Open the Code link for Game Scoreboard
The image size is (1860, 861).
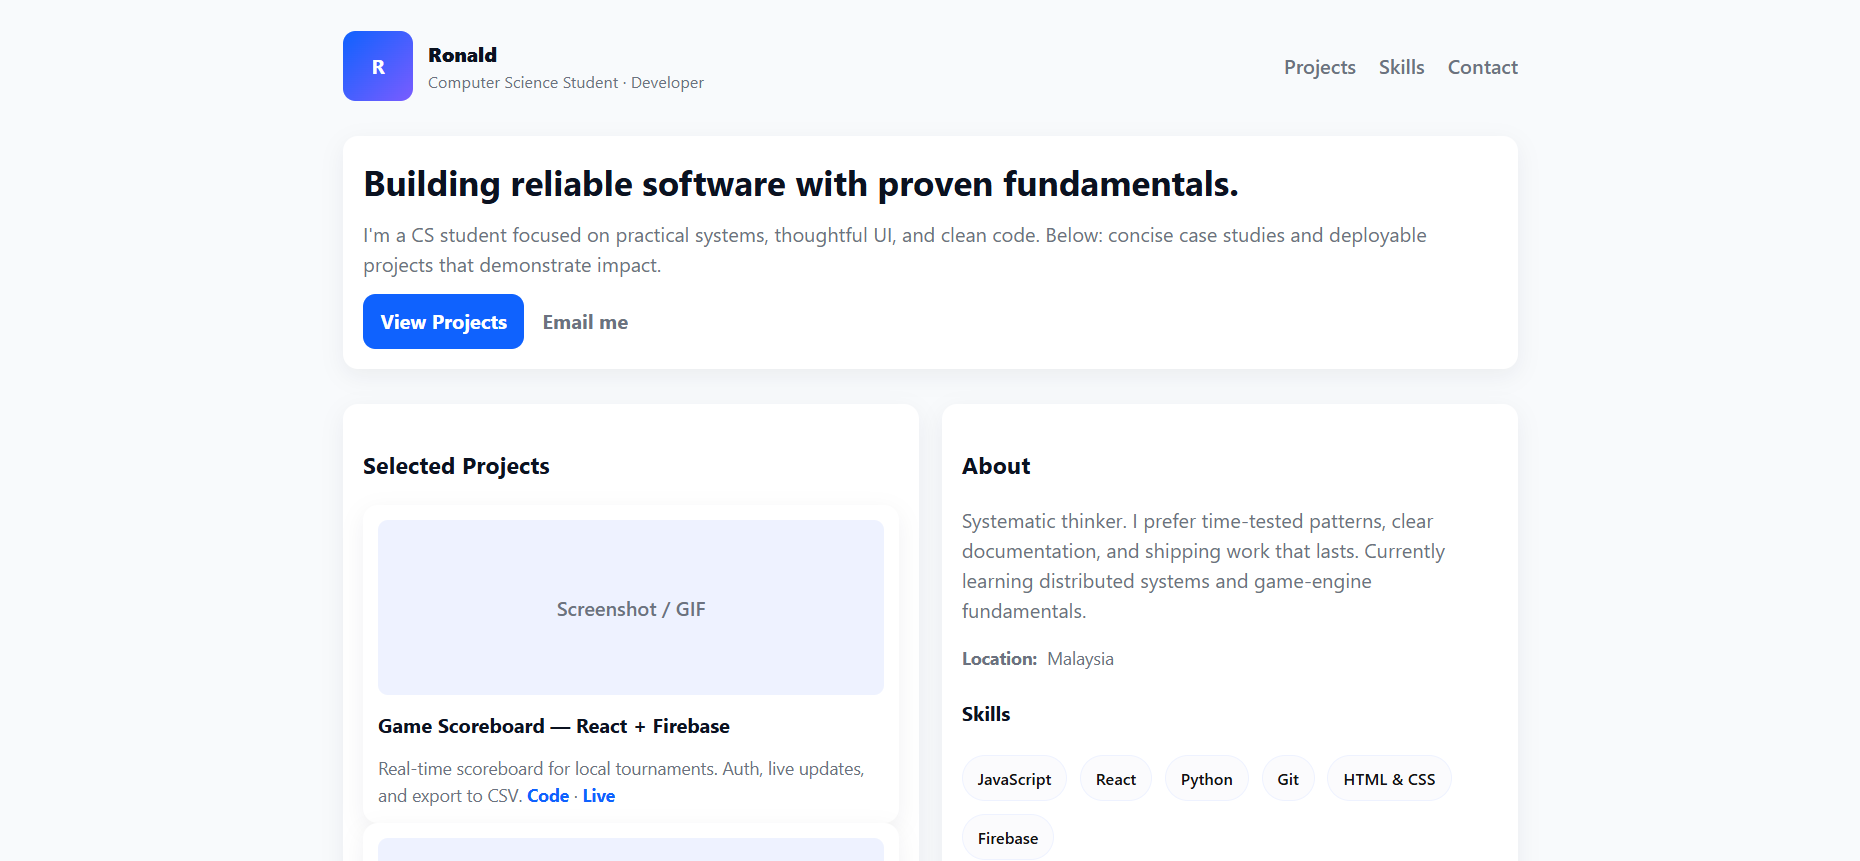pyautogui.click(x=548, y=796)
